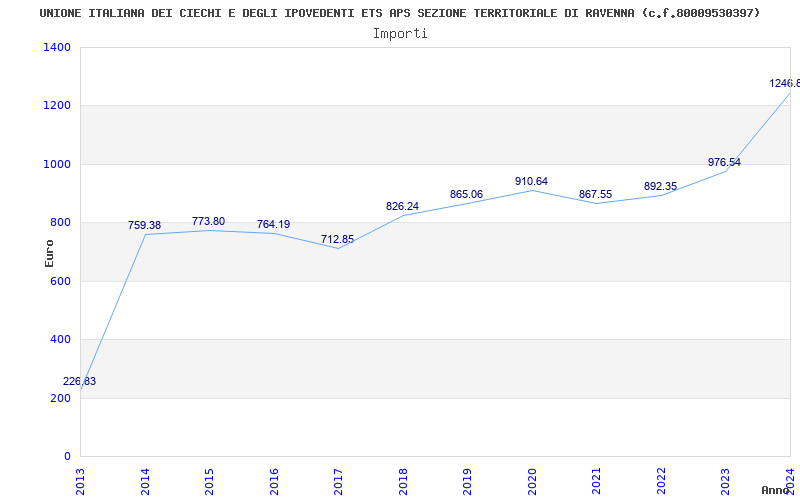Click the 2022 x-axis year label
The width and height of the screenshot is (800, 500).
click(x=661, y=482)
